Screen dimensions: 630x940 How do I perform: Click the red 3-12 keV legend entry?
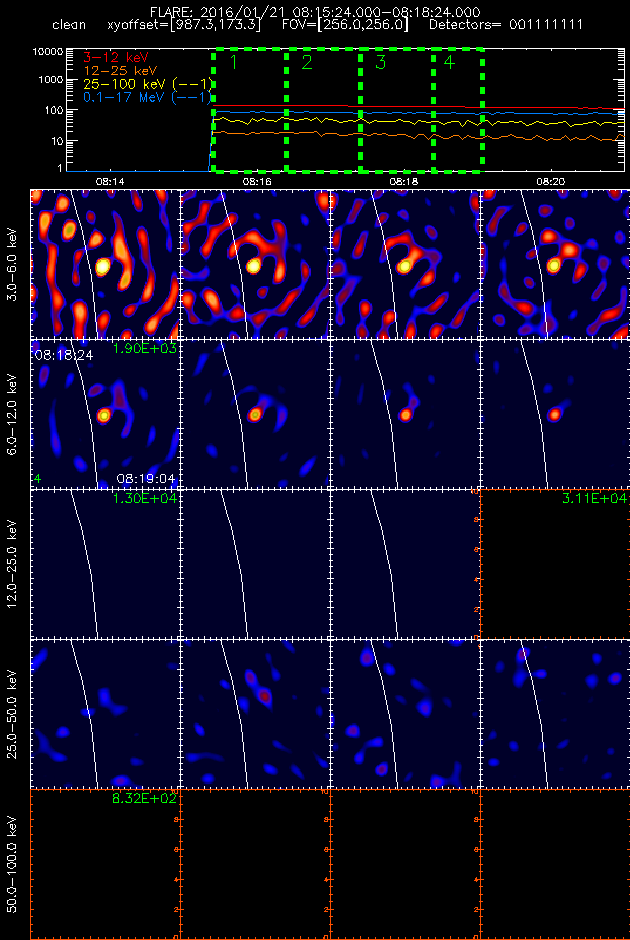coord(117,58)
